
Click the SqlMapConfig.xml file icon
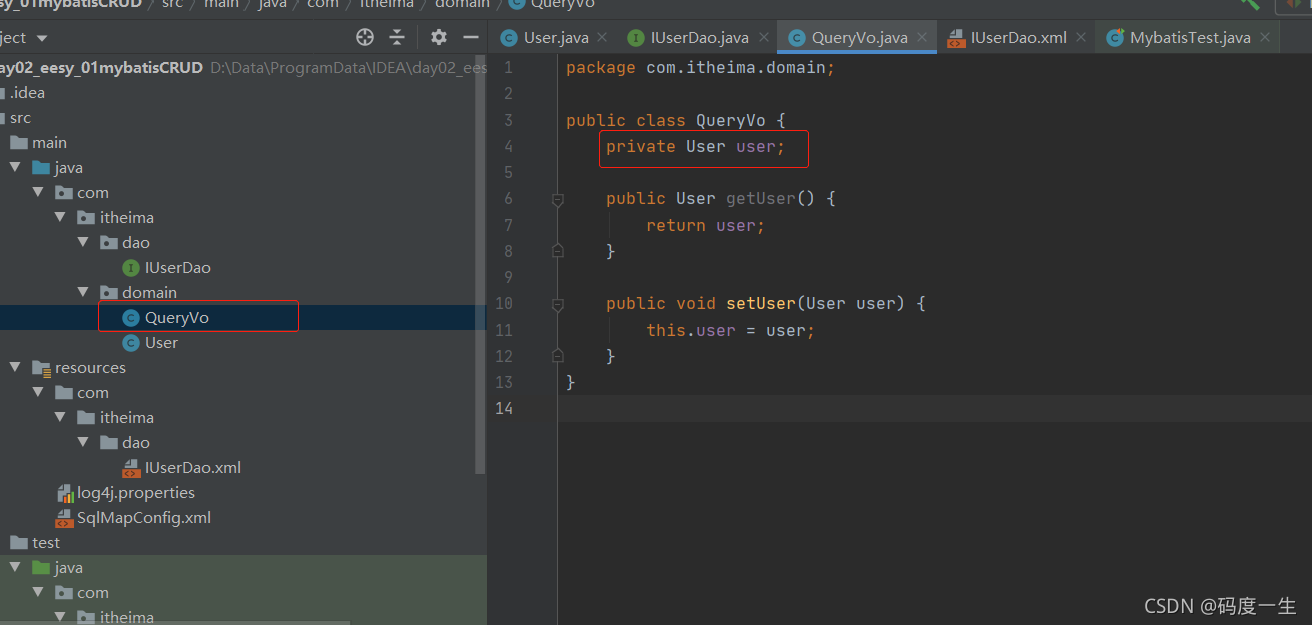pos(65,517)
